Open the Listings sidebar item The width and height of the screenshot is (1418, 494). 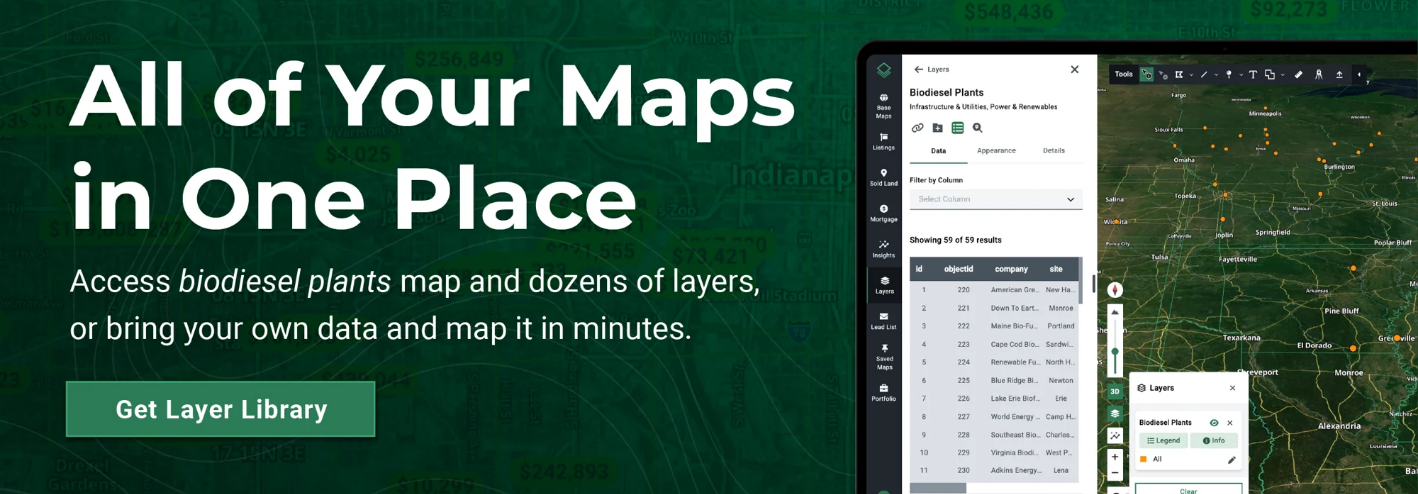883,141
